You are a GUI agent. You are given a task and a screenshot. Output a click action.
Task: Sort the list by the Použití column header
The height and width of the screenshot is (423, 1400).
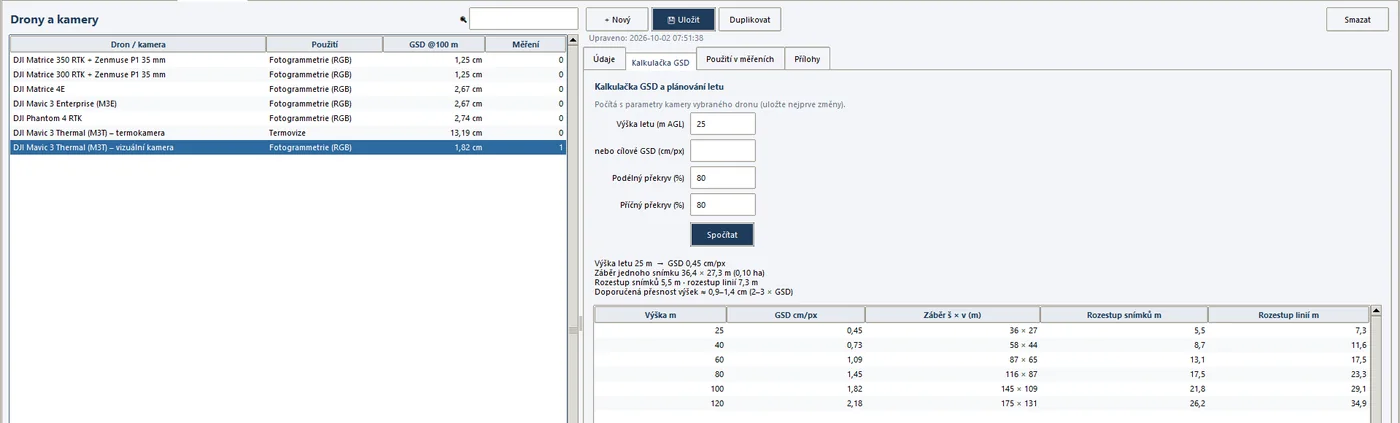click(x=325, y=44)
